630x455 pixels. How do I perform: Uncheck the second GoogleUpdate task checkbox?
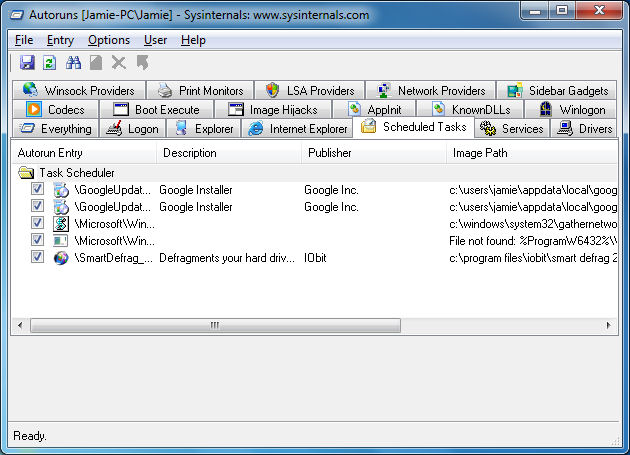point(37,206)
